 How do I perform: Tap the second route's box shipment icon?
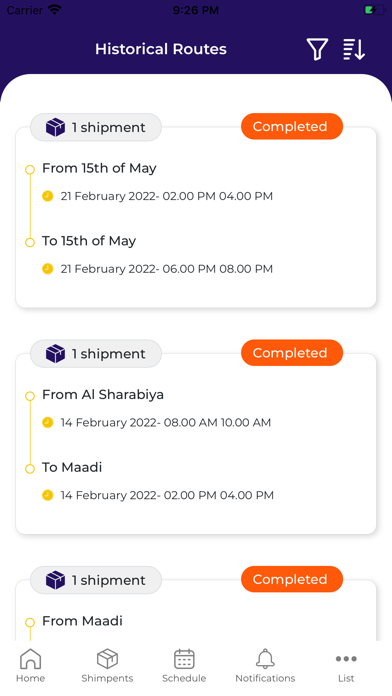coord(55,354)
